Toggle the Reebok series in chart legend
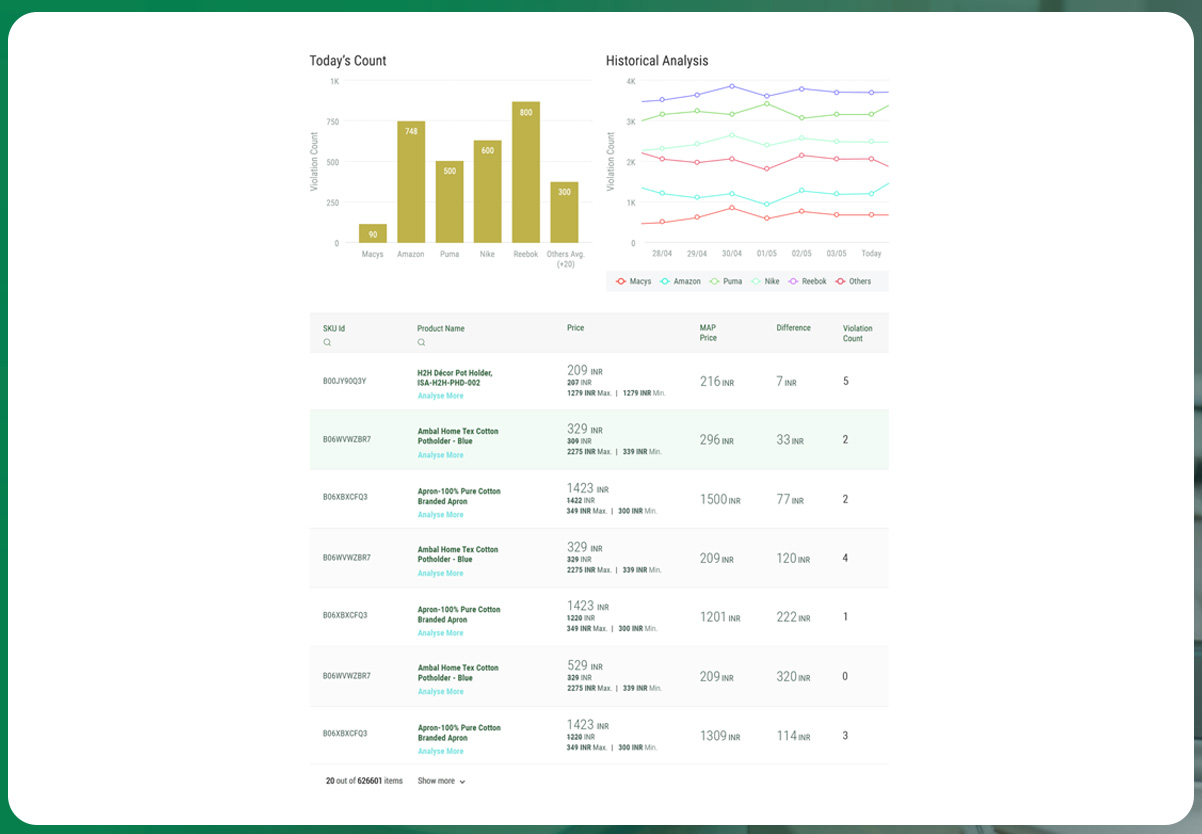 [x=807, y=282]
